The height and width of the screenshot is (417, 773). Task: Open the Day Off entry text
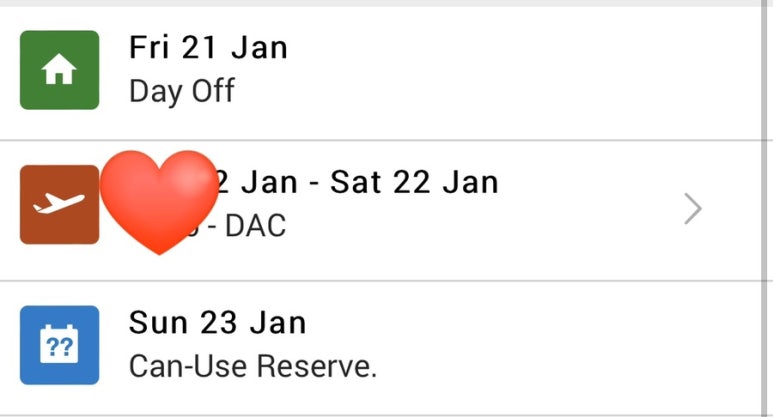(x=182, y=92)
